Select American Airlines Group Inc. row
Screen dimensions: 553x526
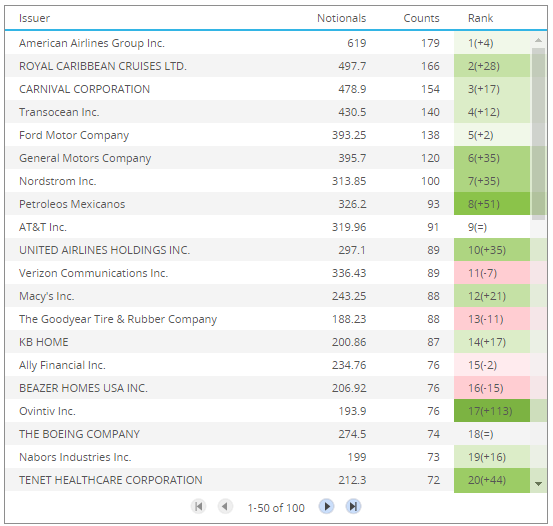click(268, 43)
